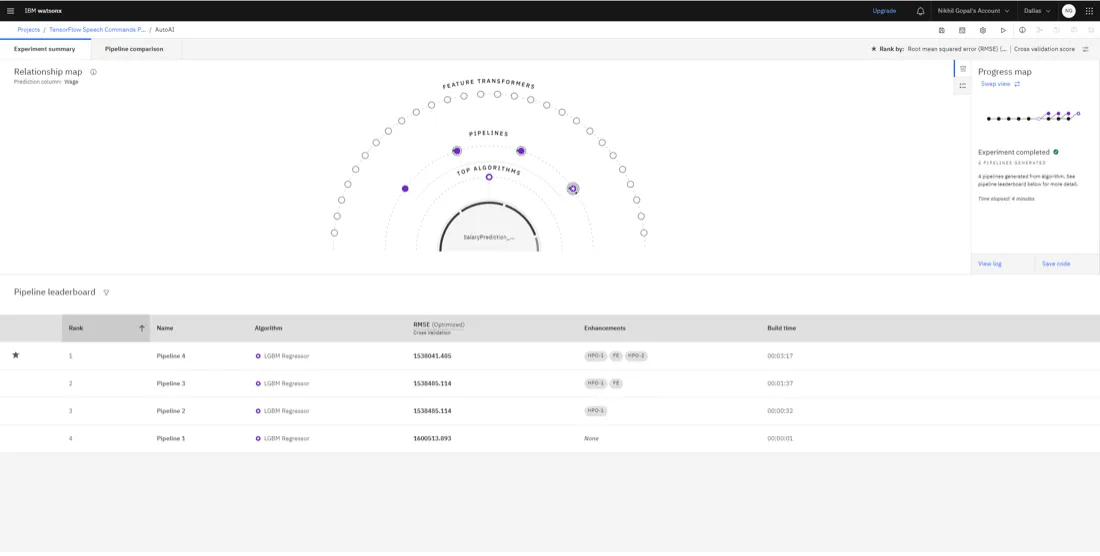The width and height of the screenshot is (1100, 556).
Task: Sort by the Enhancements column header
Action: [x=605, y=327]
